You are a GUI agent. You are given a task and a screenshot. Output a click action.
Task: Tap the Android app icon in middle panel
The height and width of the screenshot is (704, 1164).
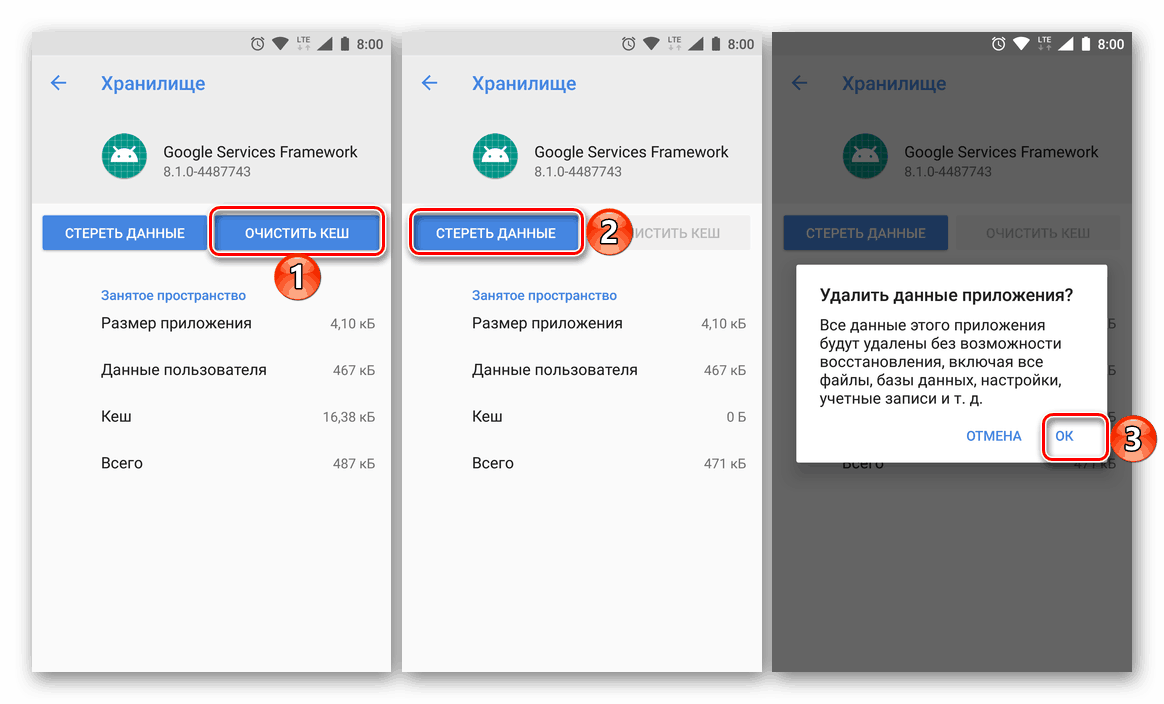coord(495,157)
